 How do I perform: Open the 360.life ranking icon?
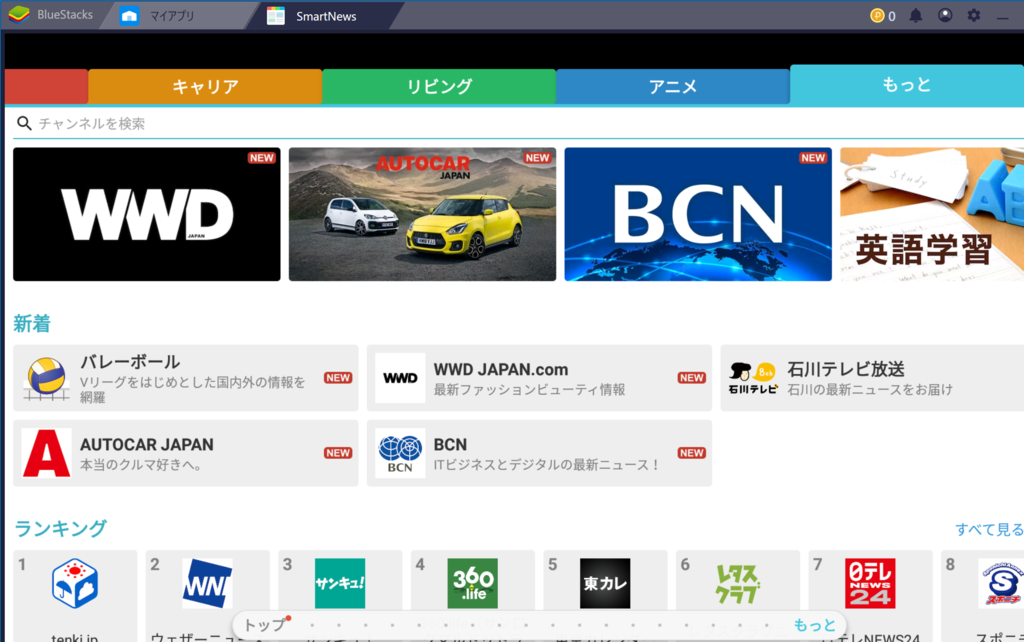pos(473,583)
